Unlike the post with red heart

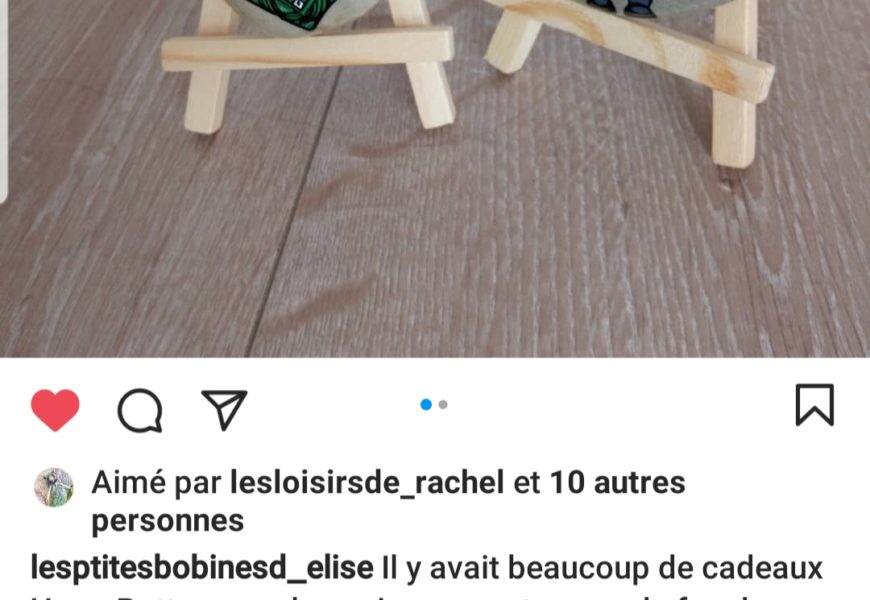coord(55,410)
